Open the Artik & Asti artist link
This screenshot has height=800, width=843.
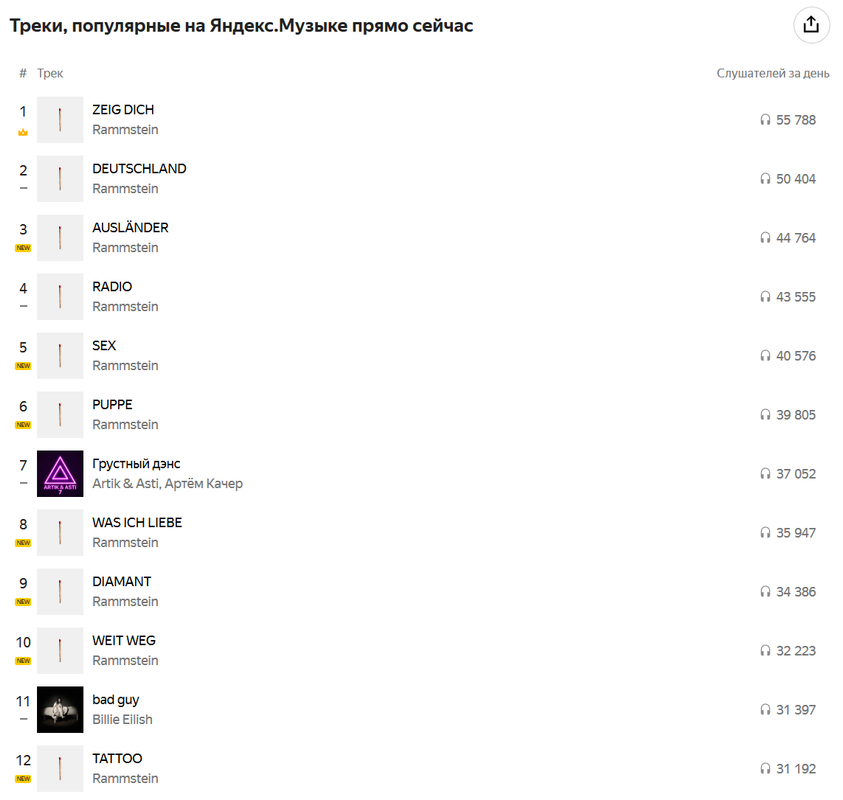point(126,484)
